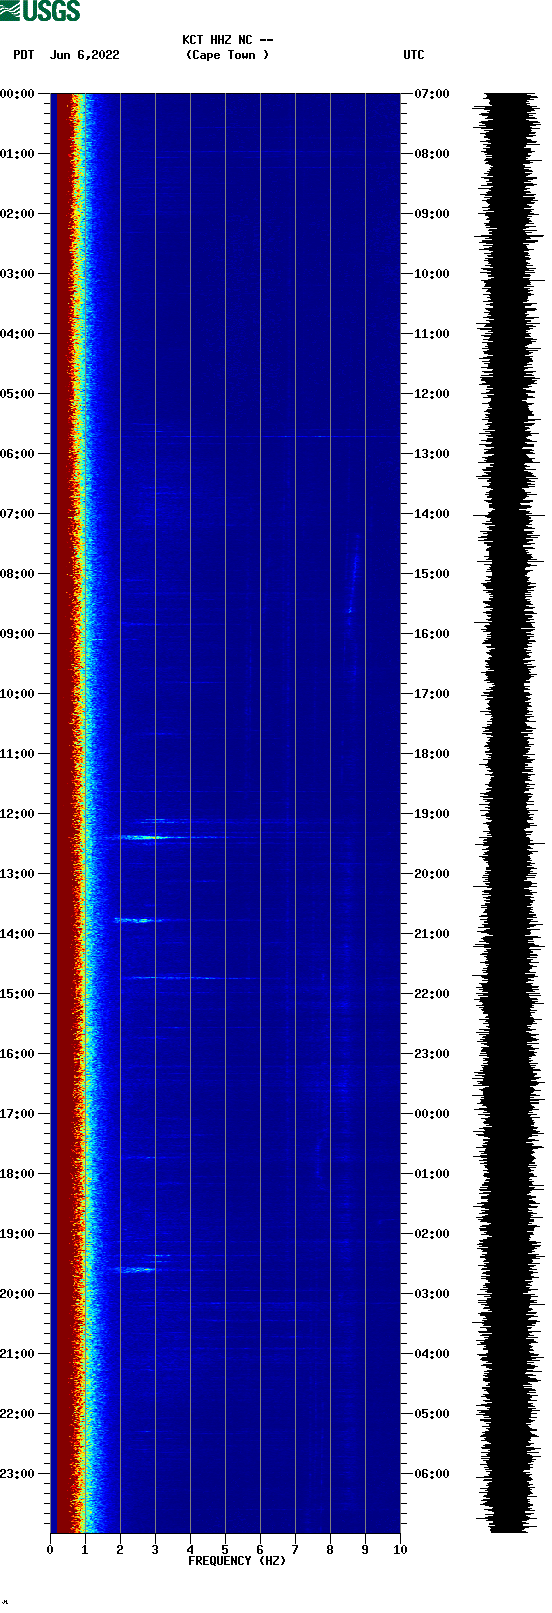Click the 0 Hz frequency tick label
This screenshot has width=552, height=1613.
click(x=50, y=1550)
